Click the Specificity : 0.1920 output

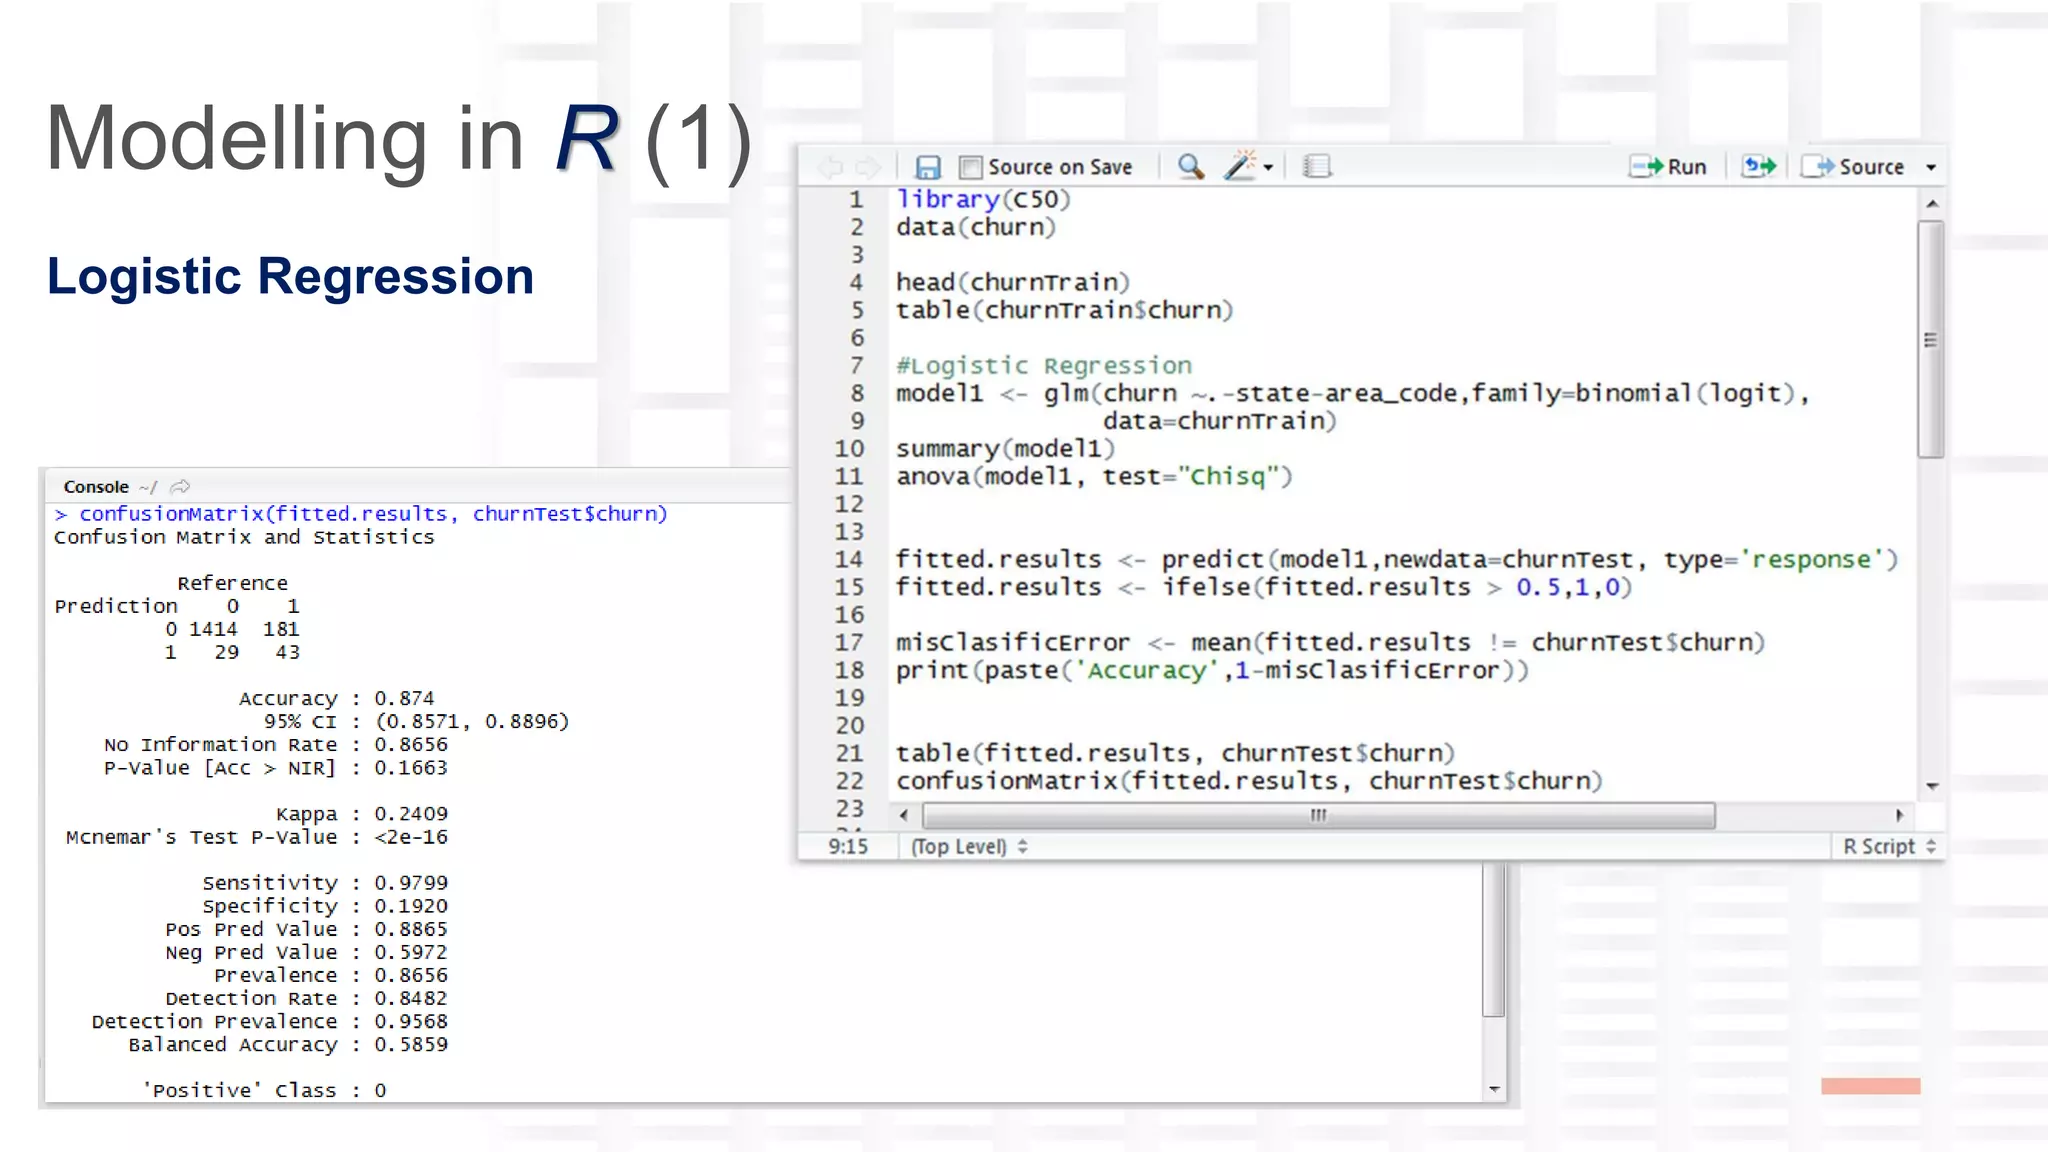click(x=325, y=906)
